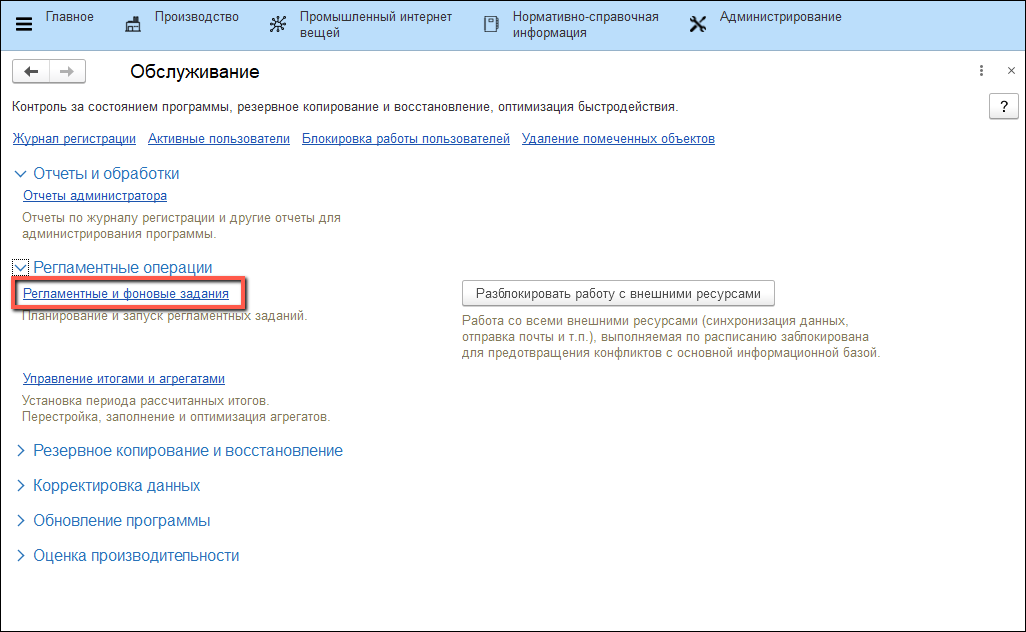Collapse the Отчеты и обработки section
The width and height of the screenshot is (1026, 632).
coord(20,174)
